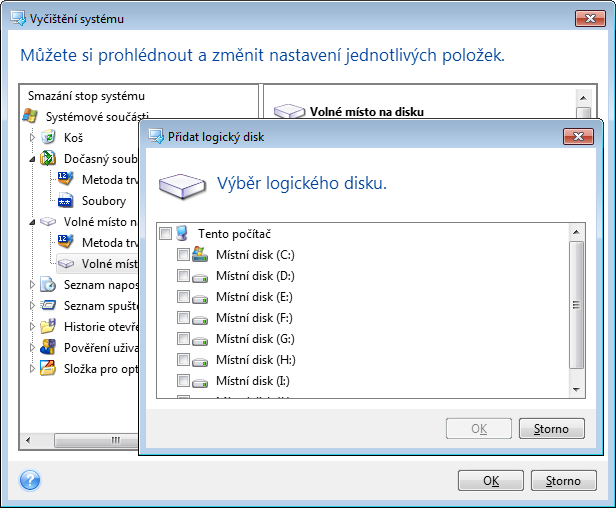The image size is (616, 508).
Task: Tick the checkbox for Místní disk (E:)
Action: click(183, 296)
